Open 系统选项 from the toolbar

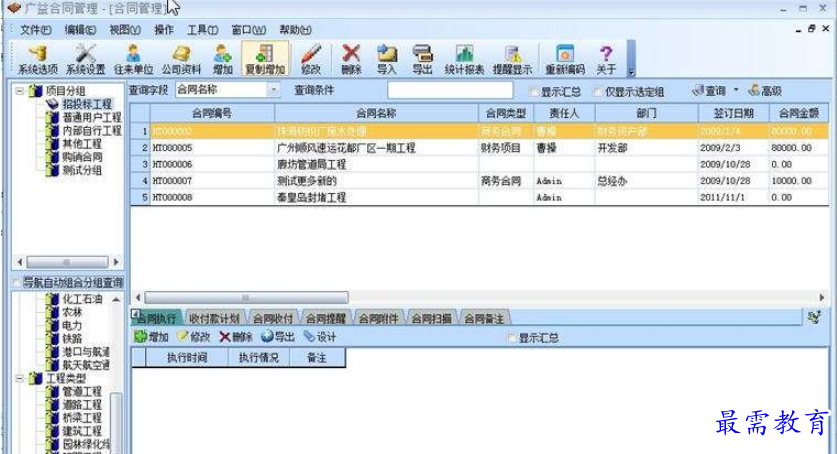[x=37, y=59]
